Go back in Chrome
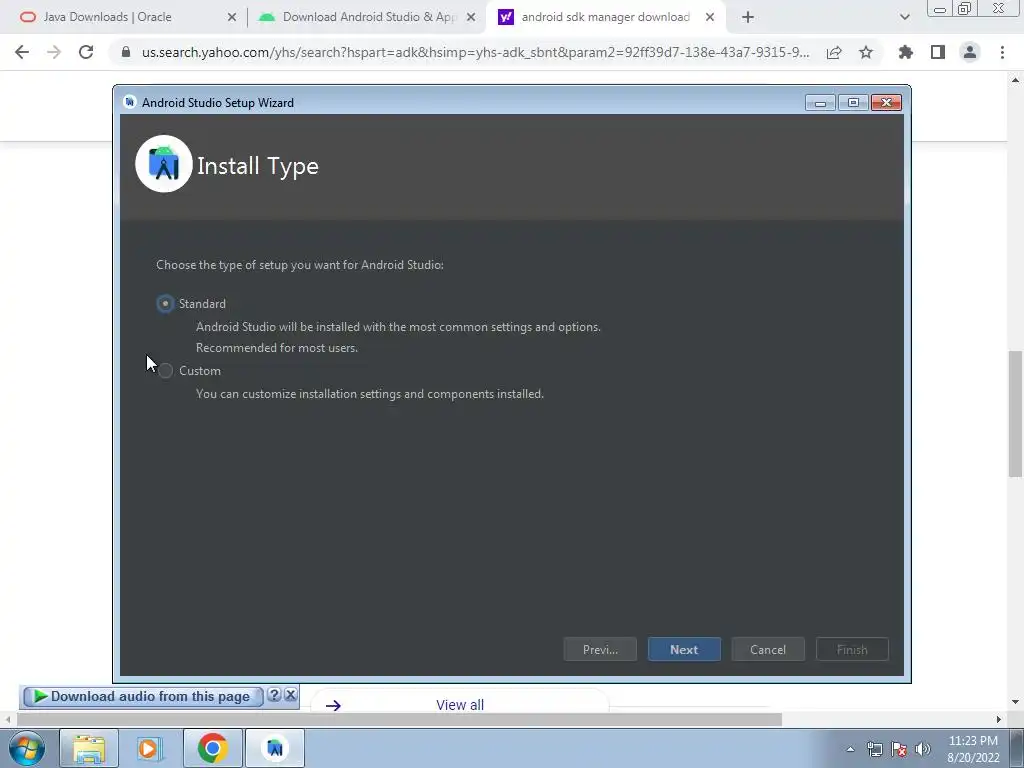Viewport: 1024px width, 768px height. click(22, 52)
